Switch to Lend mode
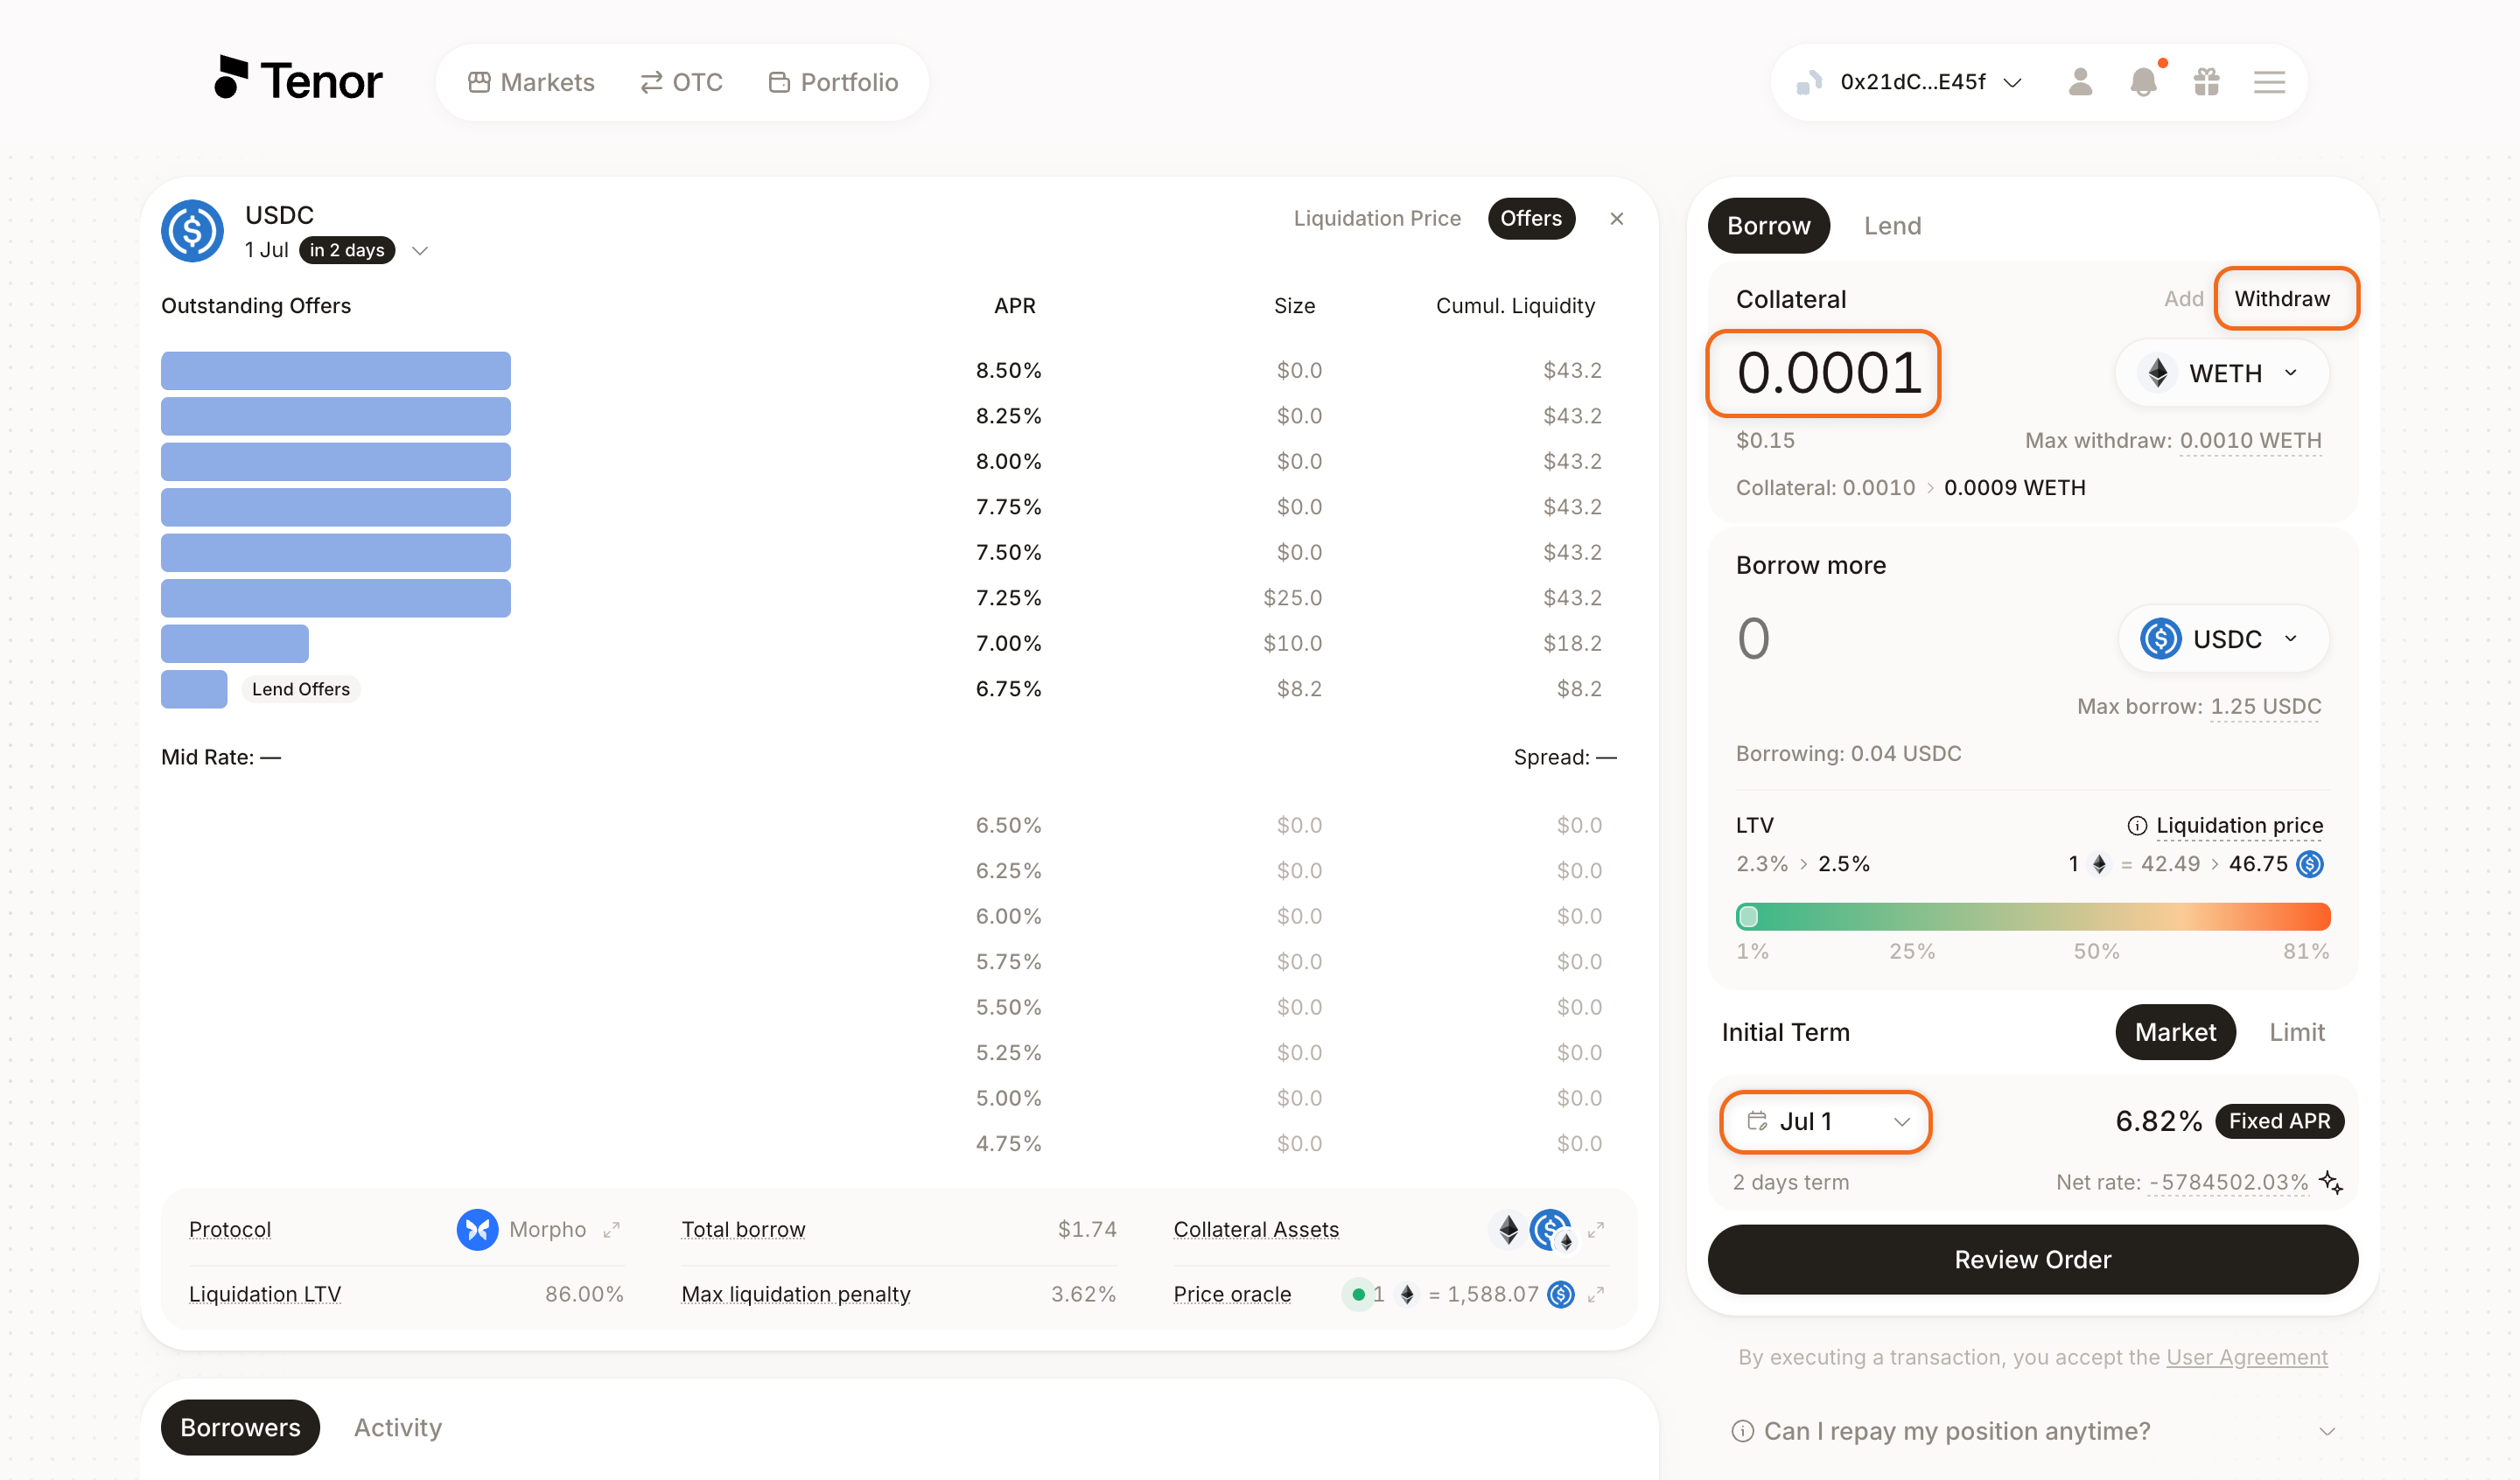Image resolution: width=2520 pixels, height=1480 pixels. tap(1892, 225)
